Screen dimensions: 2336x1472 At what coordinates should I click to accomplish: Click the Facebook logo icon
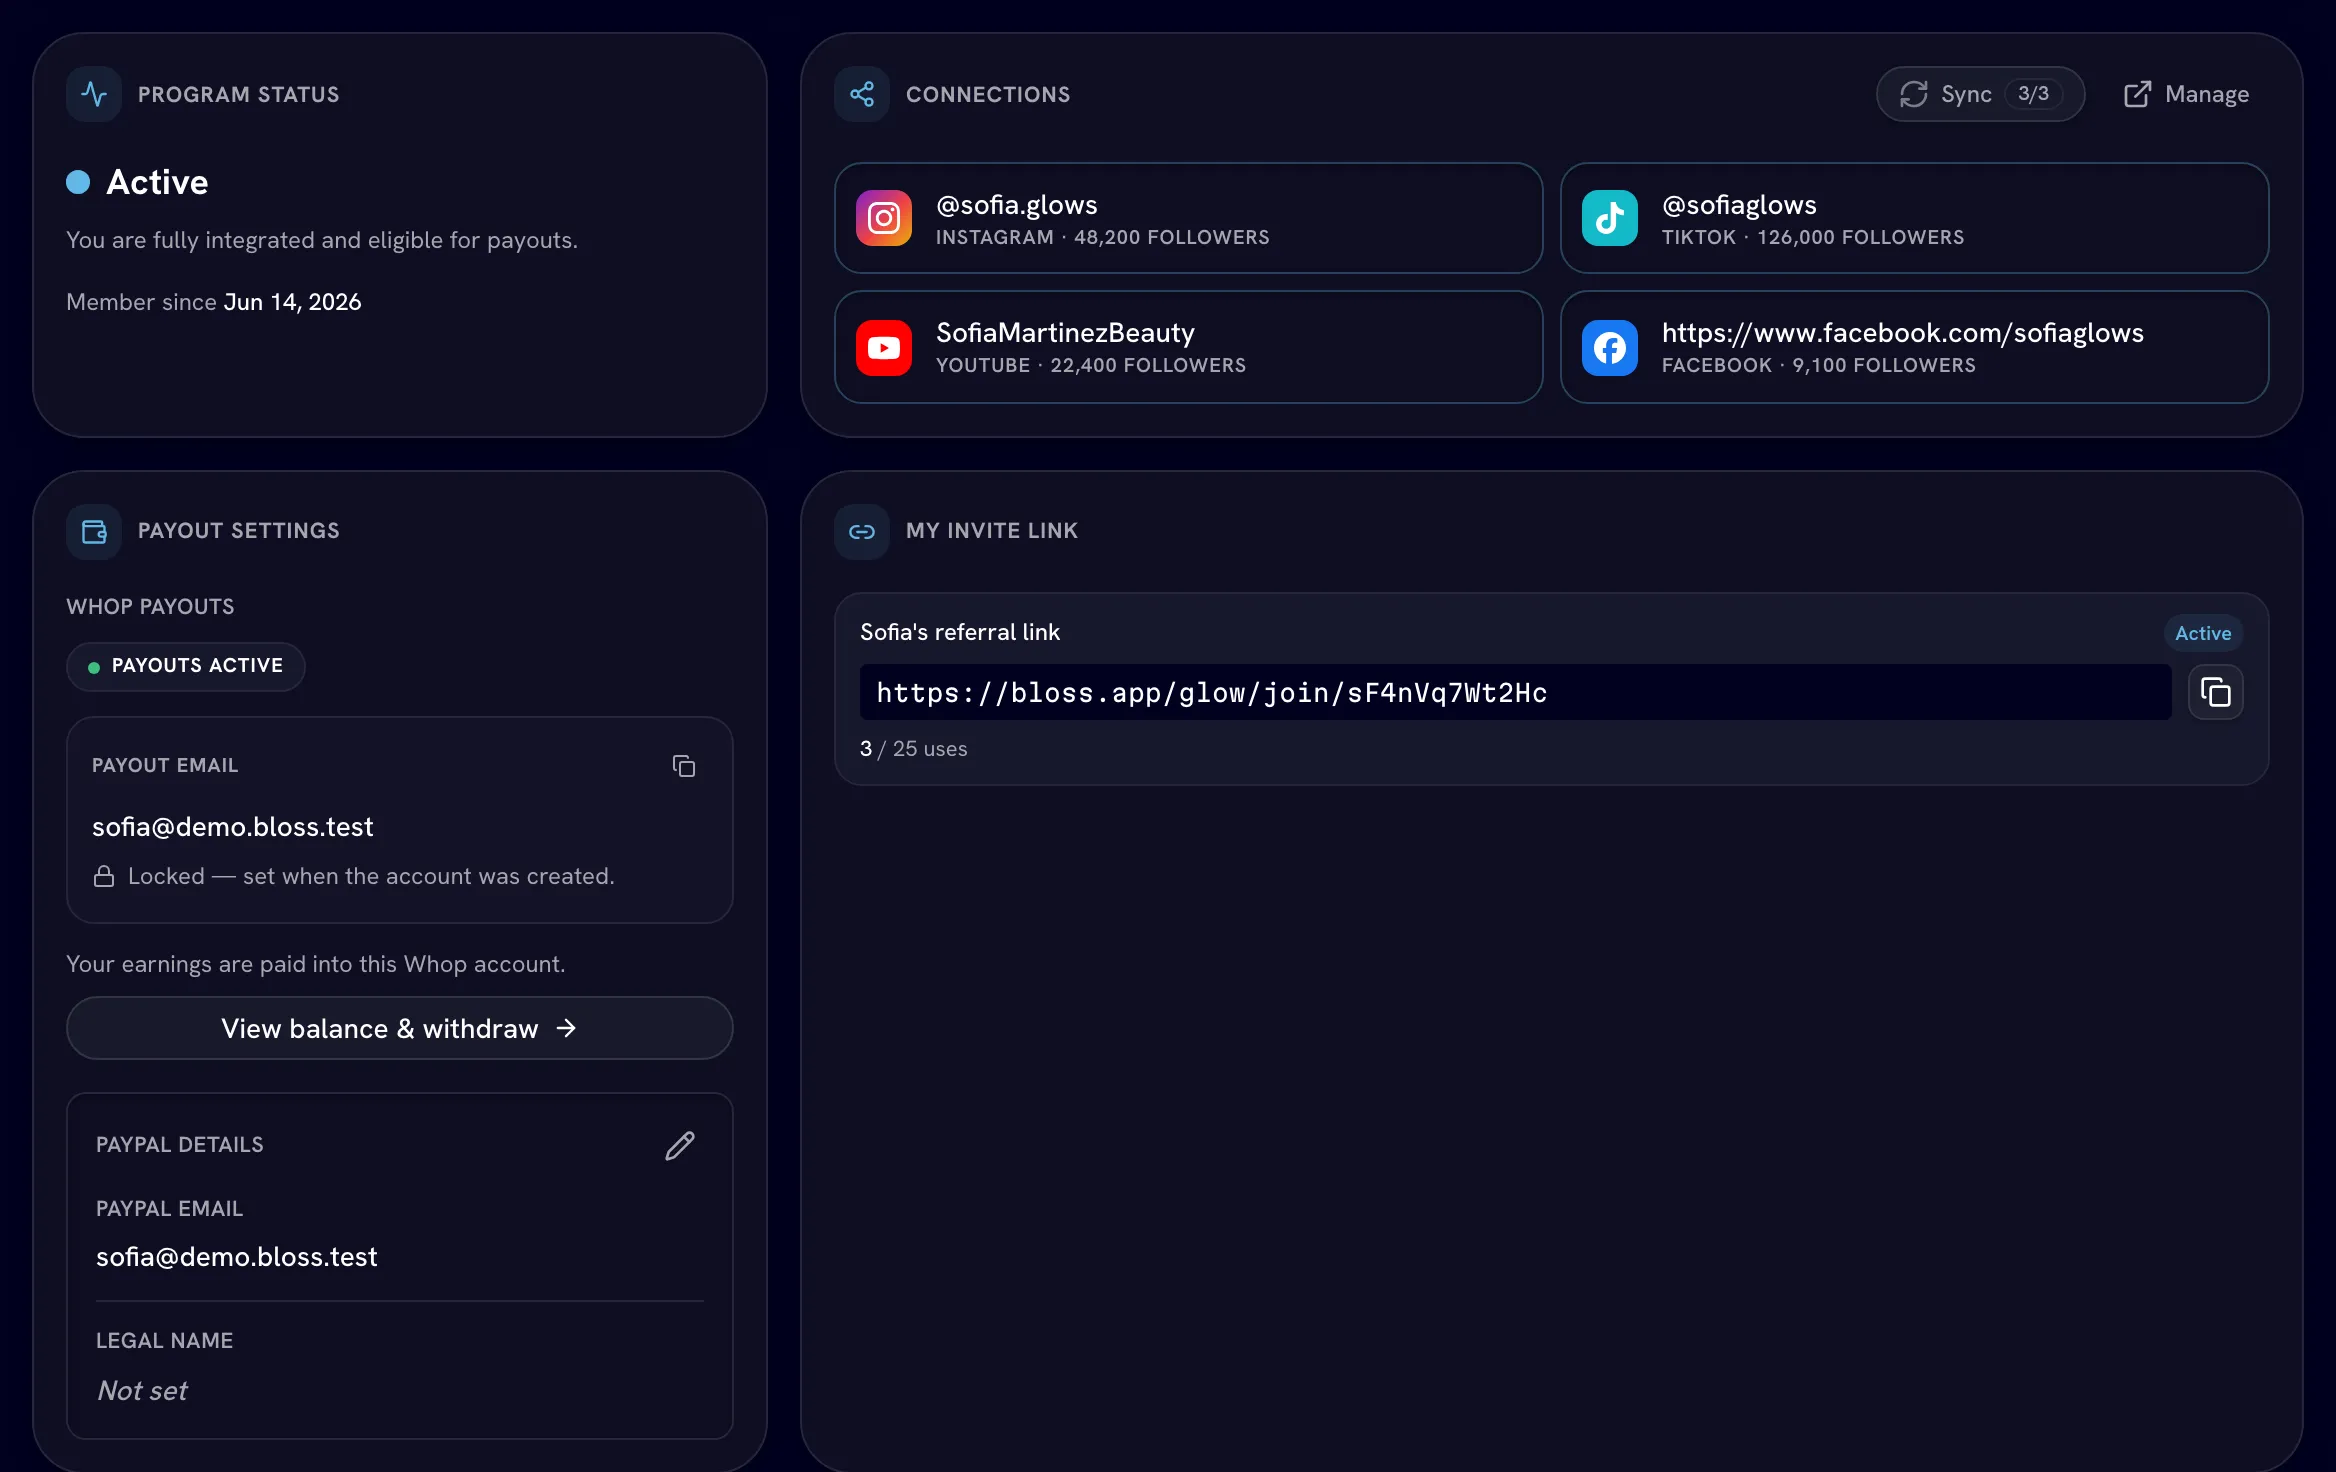[1610, 348]
